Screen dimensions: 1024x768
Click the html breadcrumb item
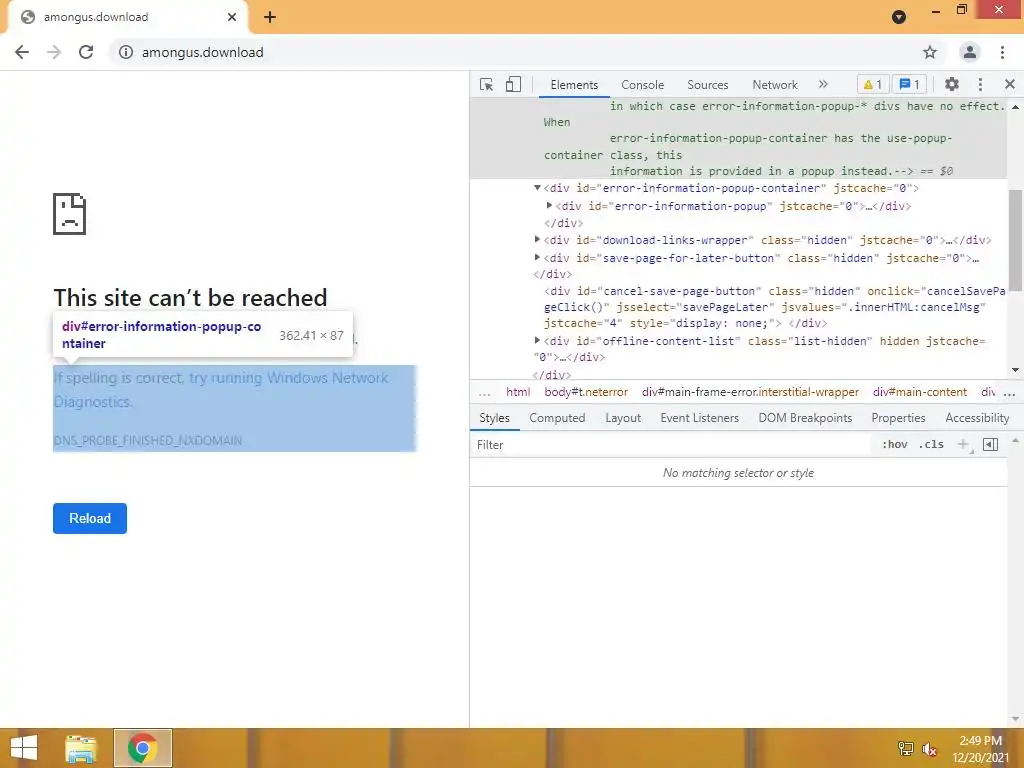518,392
